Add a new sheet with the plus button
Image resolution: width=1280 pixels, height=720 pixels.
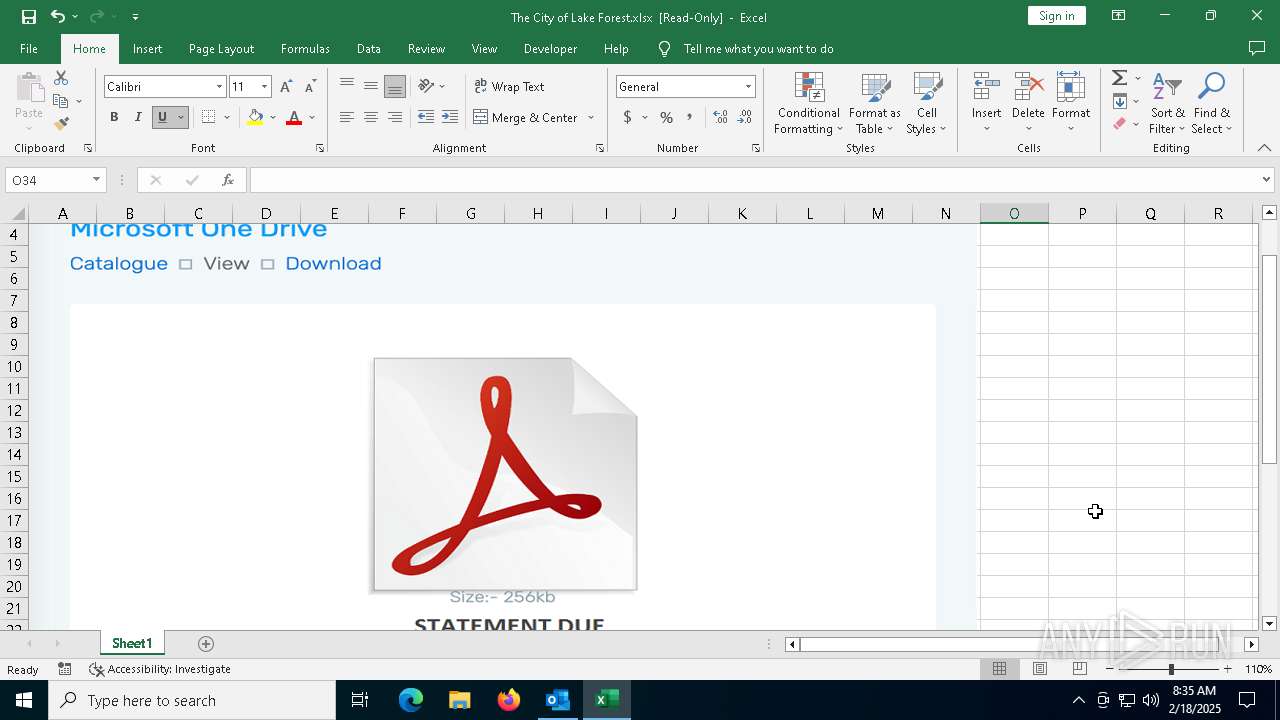[206, 644]
